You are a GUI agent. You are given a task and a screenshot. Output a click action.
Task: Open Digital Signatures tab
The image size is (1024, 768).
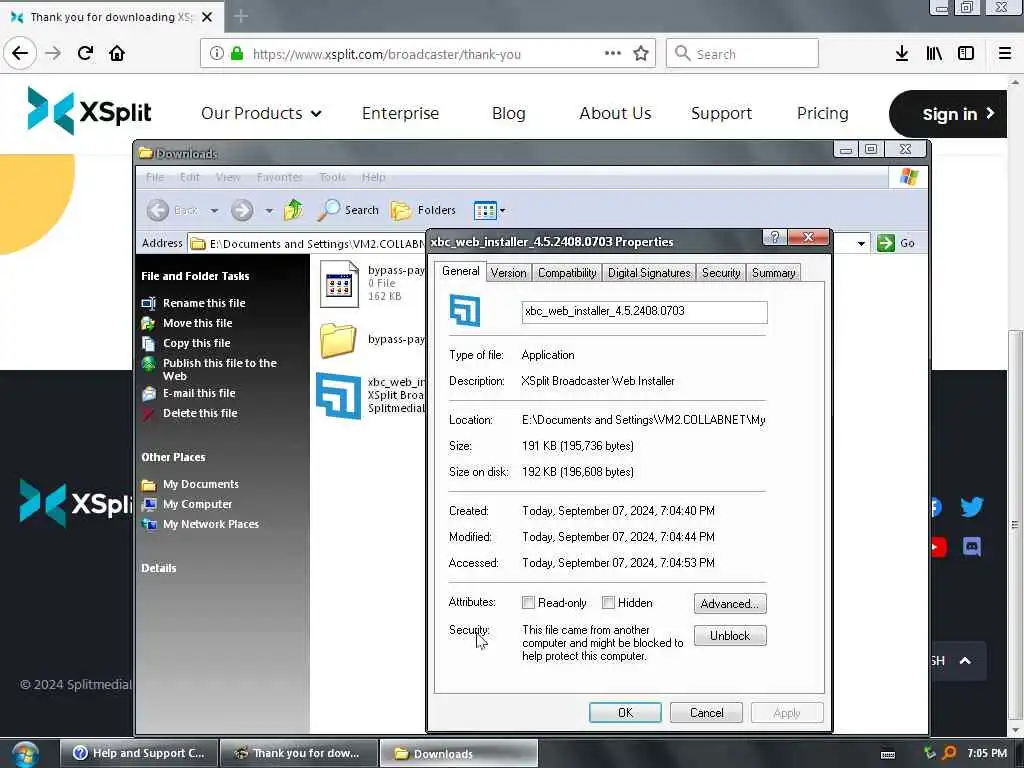(x=648, y=273)
